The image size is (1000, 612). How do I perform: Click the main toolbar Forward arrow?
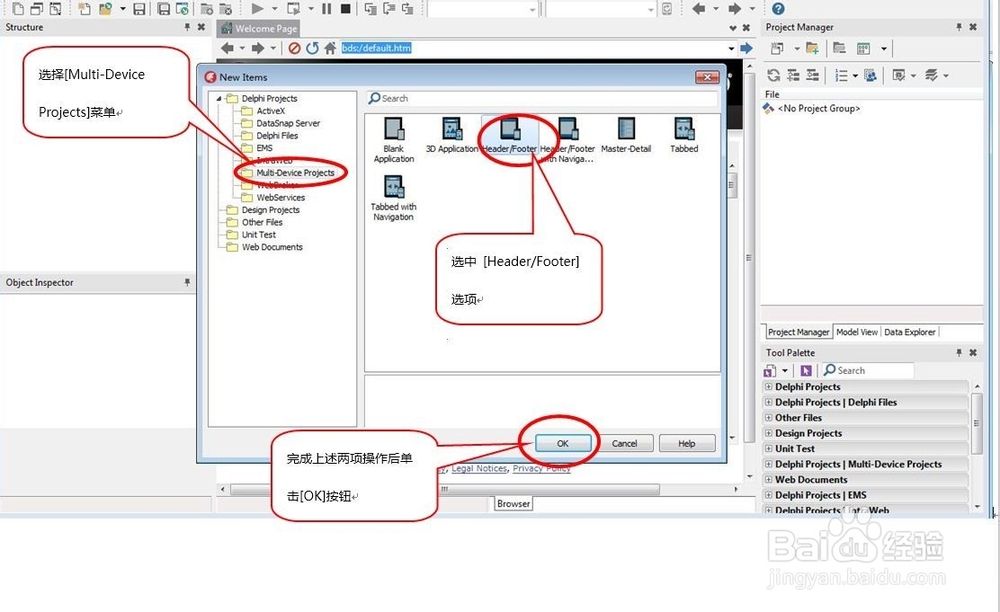pyautogui.click(x=735, y=9)
